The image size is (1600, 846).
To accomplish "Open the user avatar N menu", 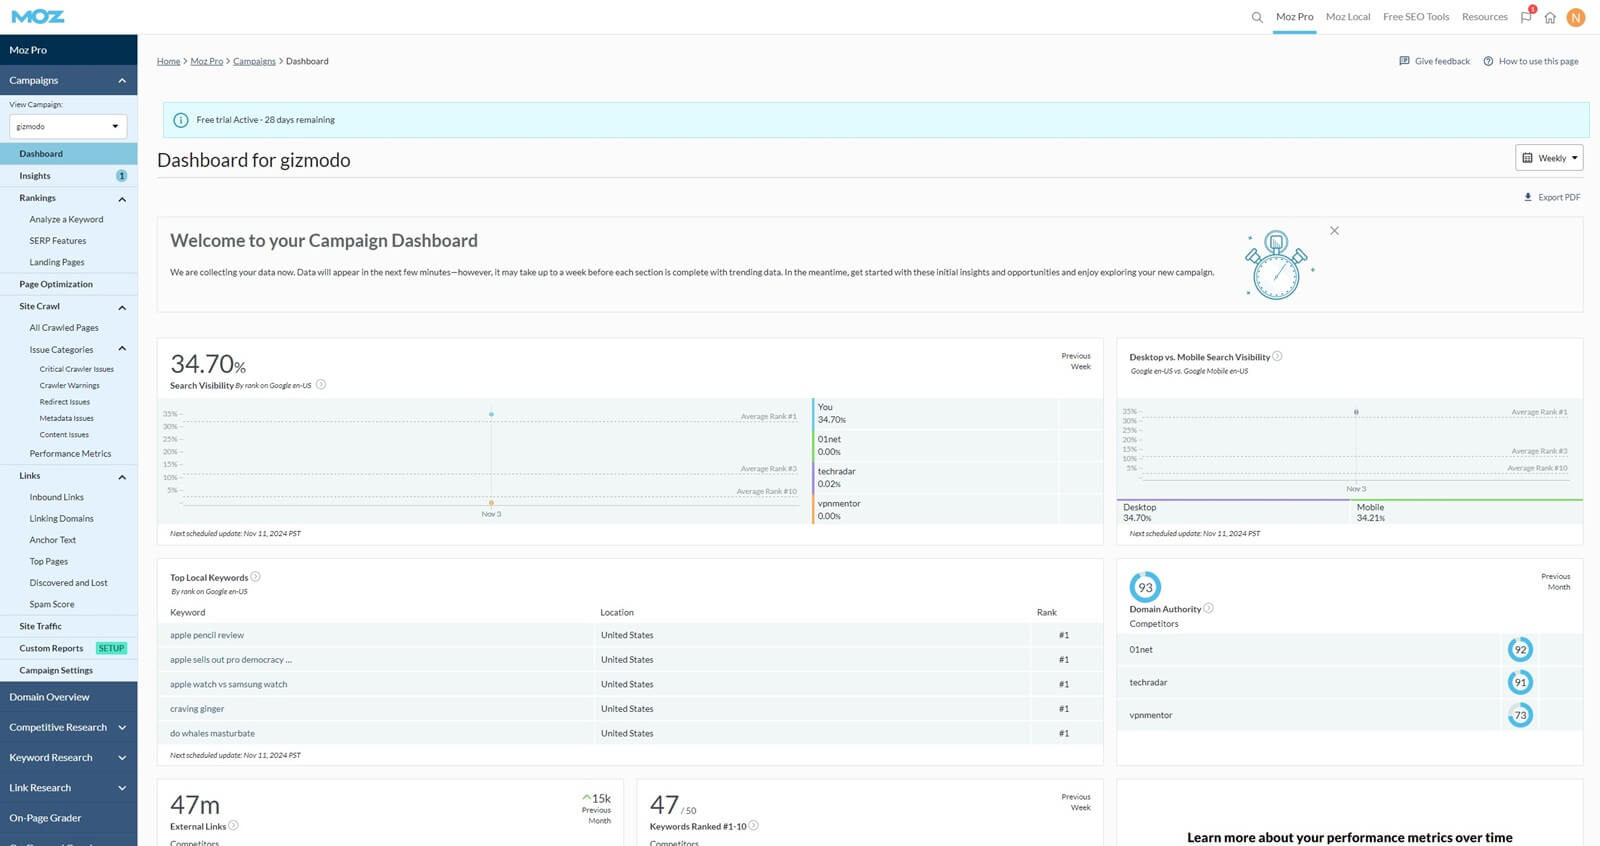I will [x=1576, y=17].
